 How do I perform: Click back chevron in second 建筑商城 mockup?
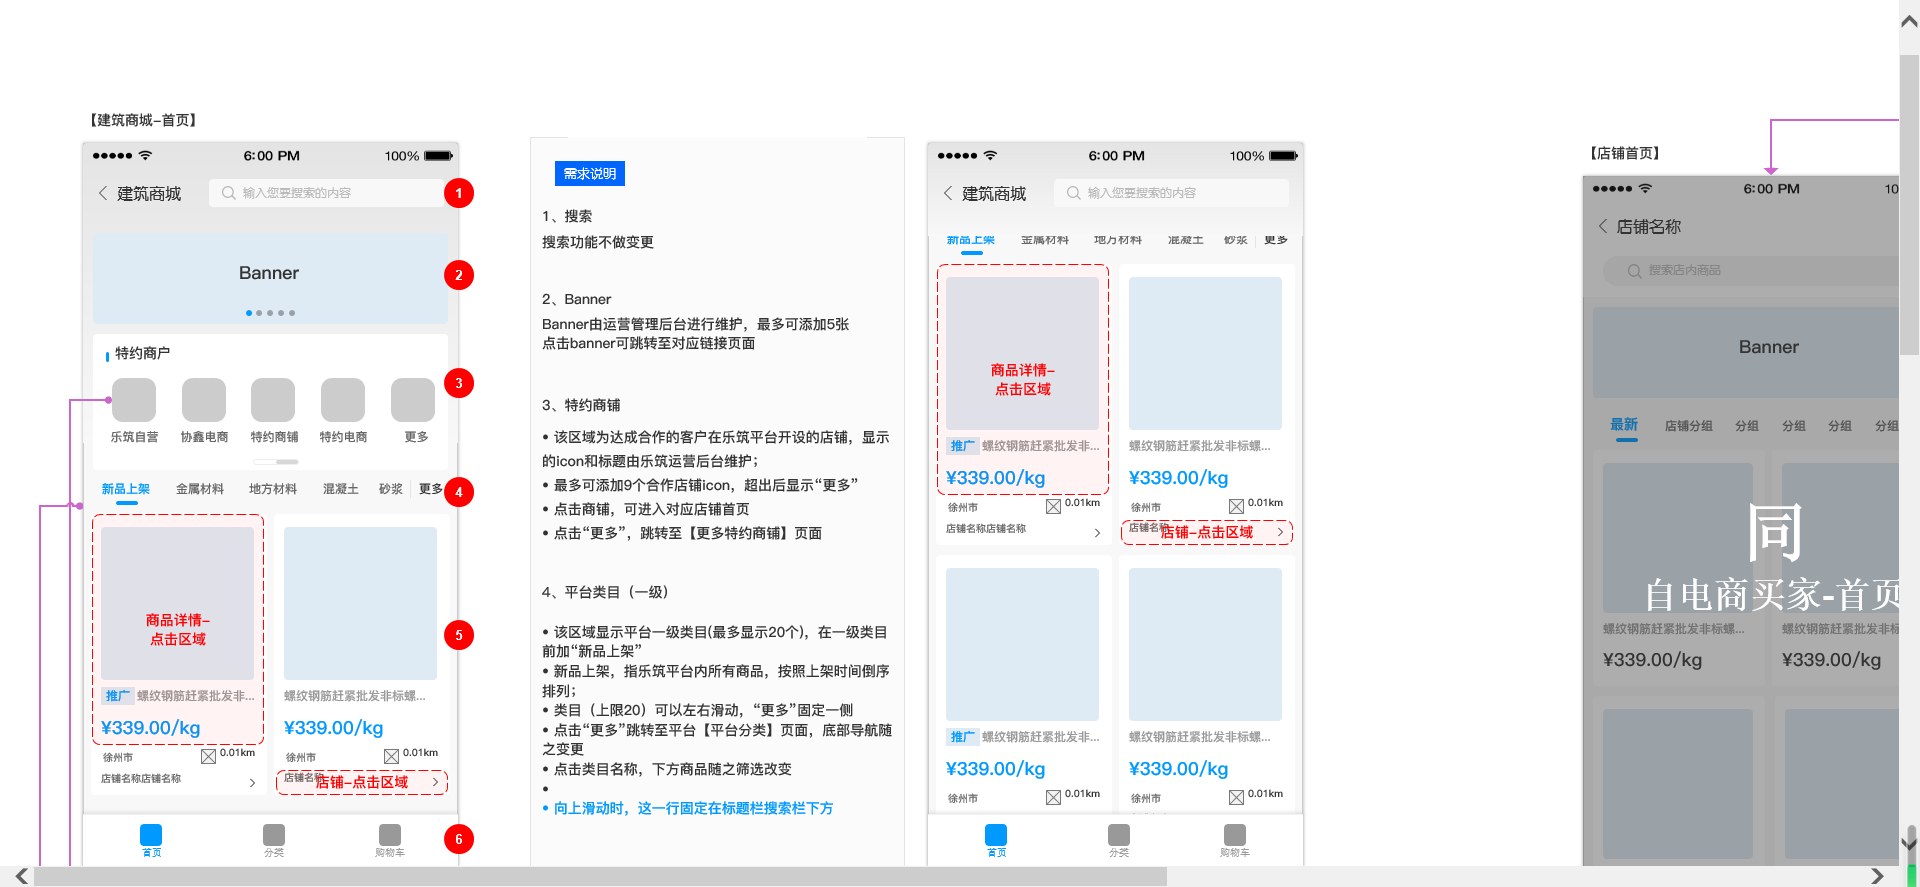click(x=947, y=193)
